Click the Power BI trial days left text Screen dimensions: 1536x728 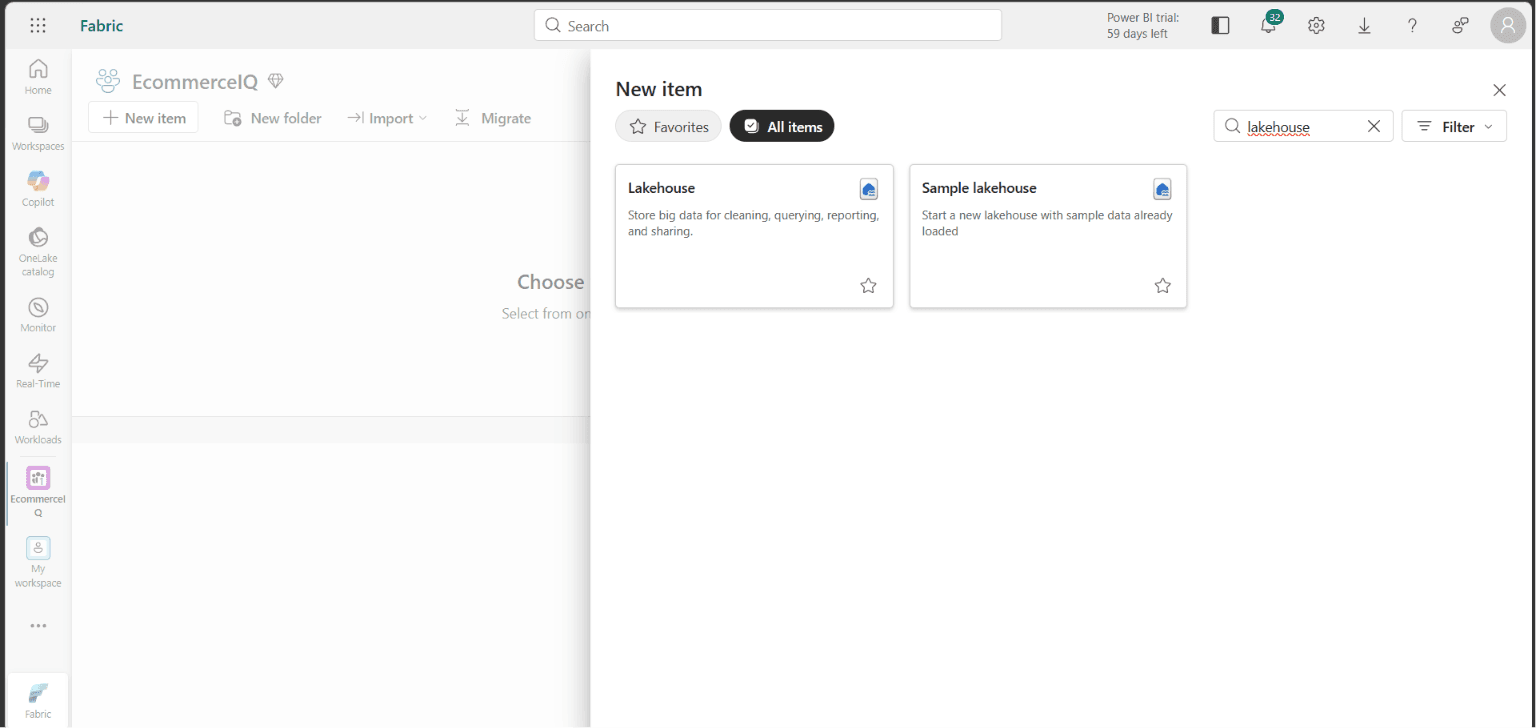(x=1142, y=26)
